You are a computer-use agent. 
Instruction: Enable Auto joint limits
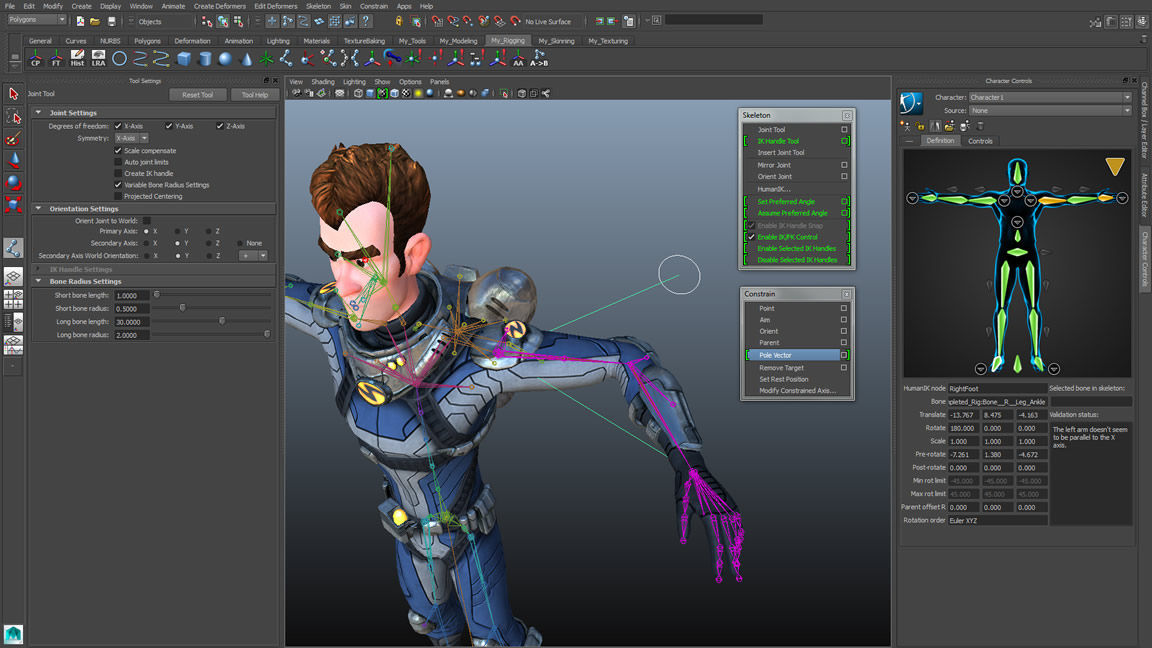click(118, 162)
